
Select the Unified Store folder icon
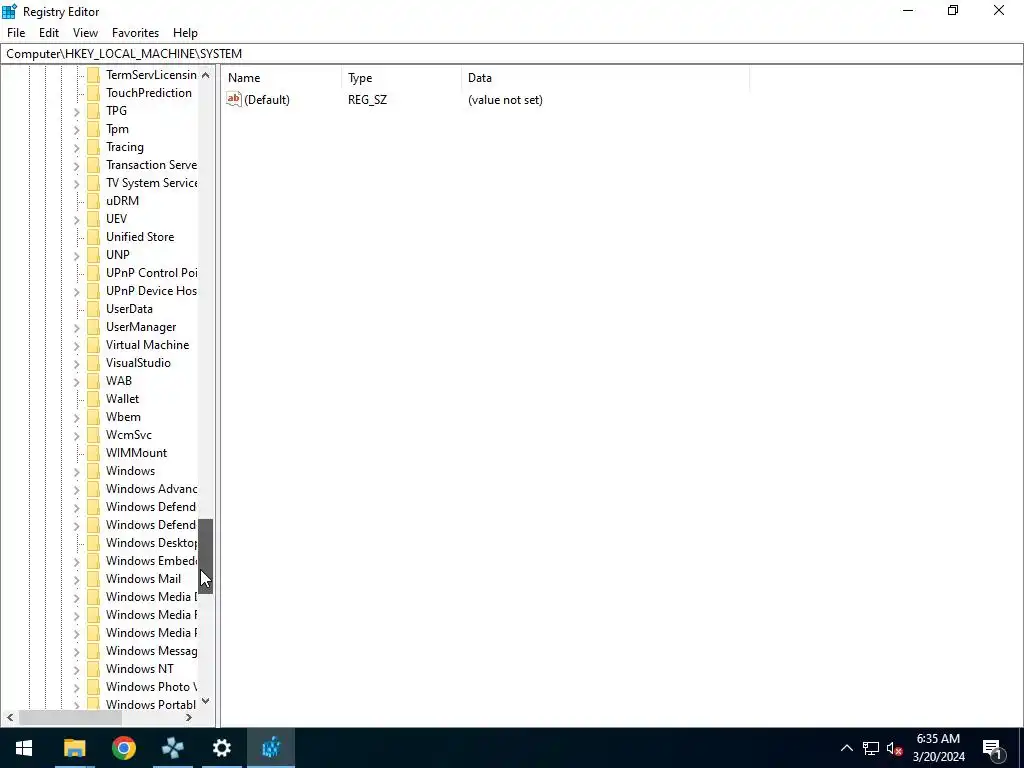tap(93, 236)
